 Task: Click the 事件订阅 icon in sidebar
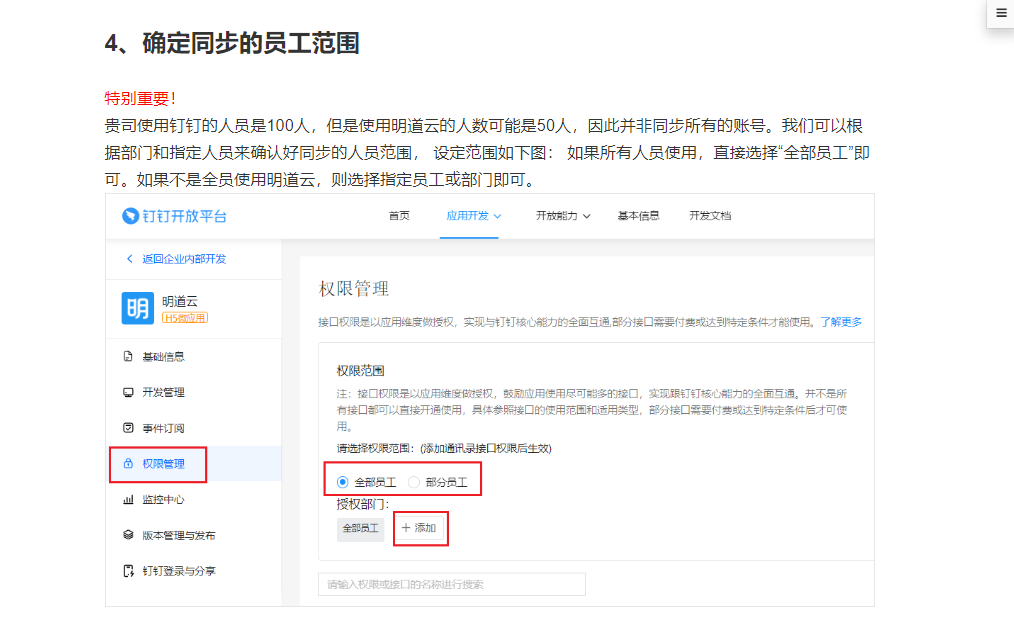(128, 428)
